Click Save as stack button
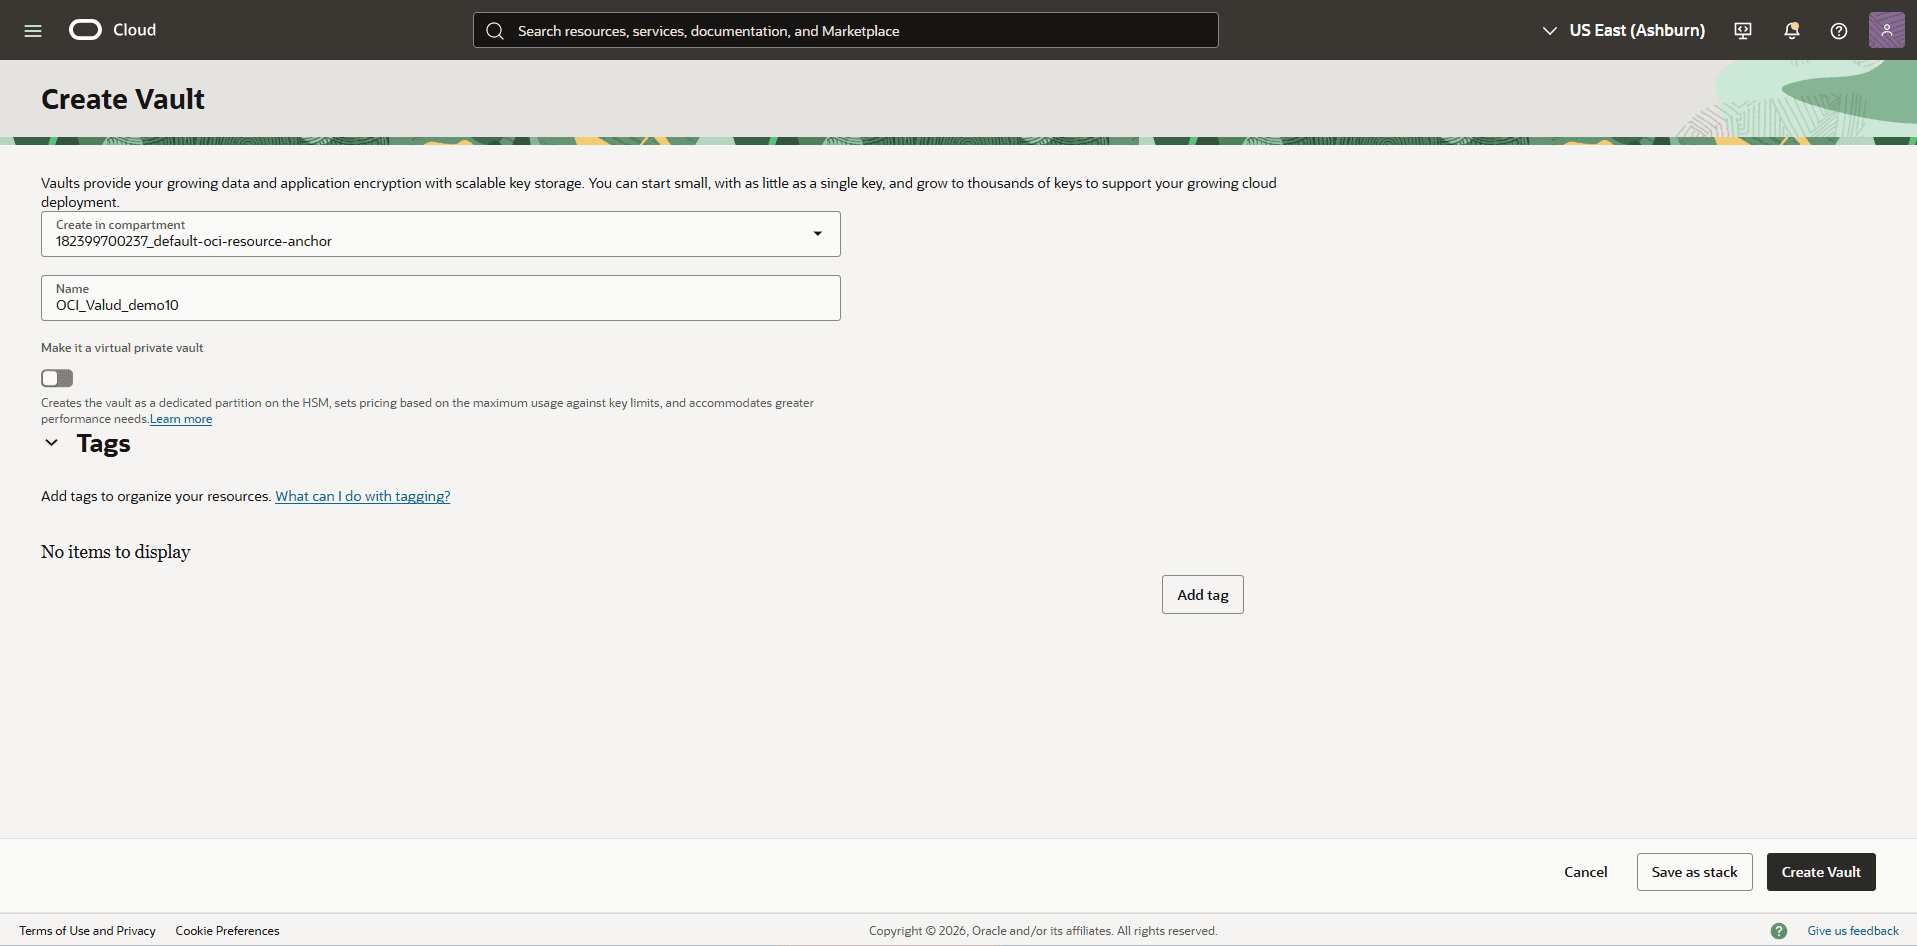Viewport: 1917px width, 946px height. [1695, 872]
